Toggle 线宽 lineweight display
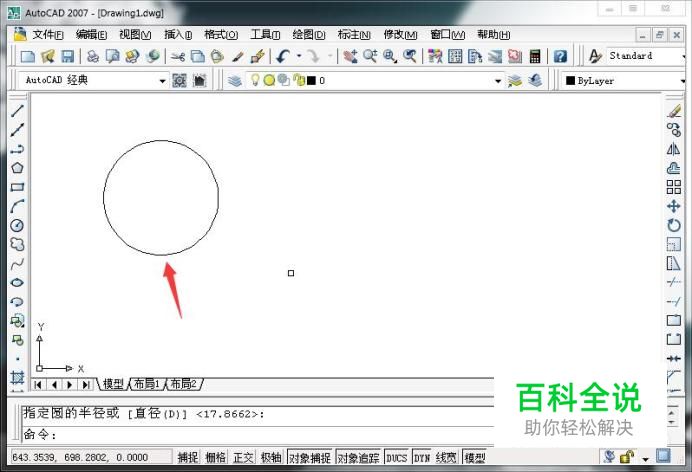692x472 pixels. point(446,457)
